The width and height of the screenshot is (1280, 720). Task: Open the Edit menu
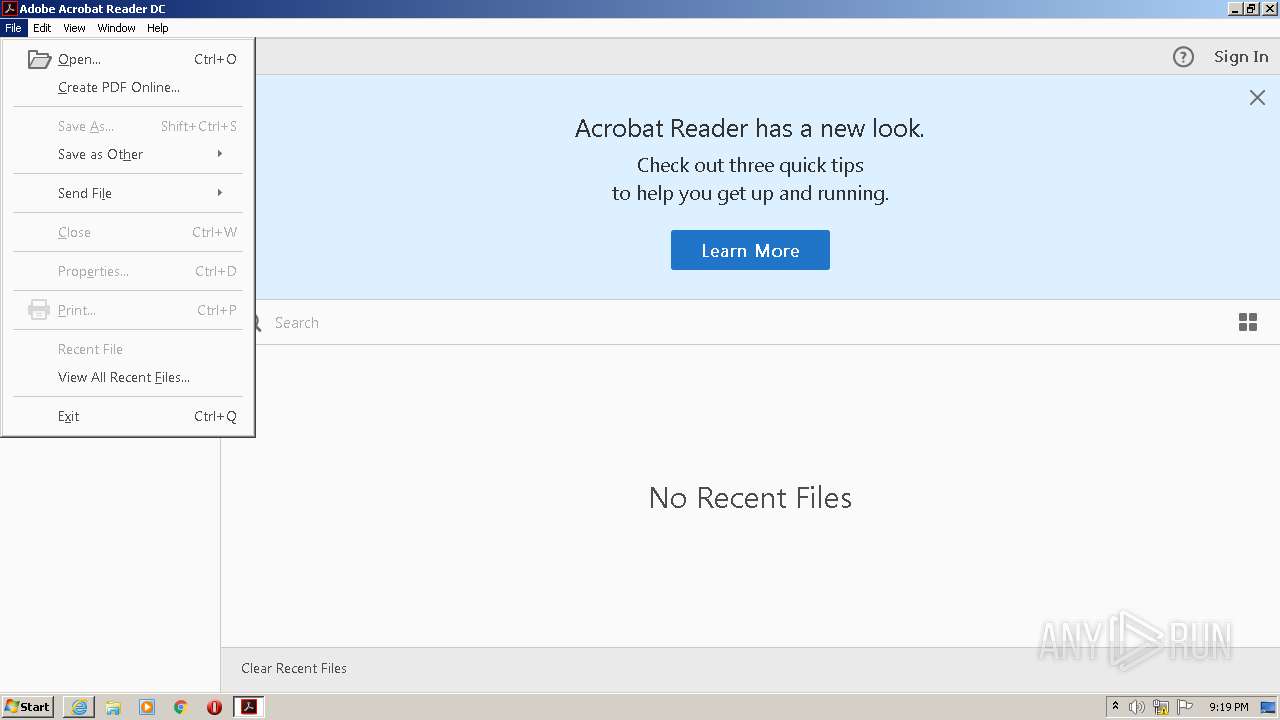click(x=42, y=28)
